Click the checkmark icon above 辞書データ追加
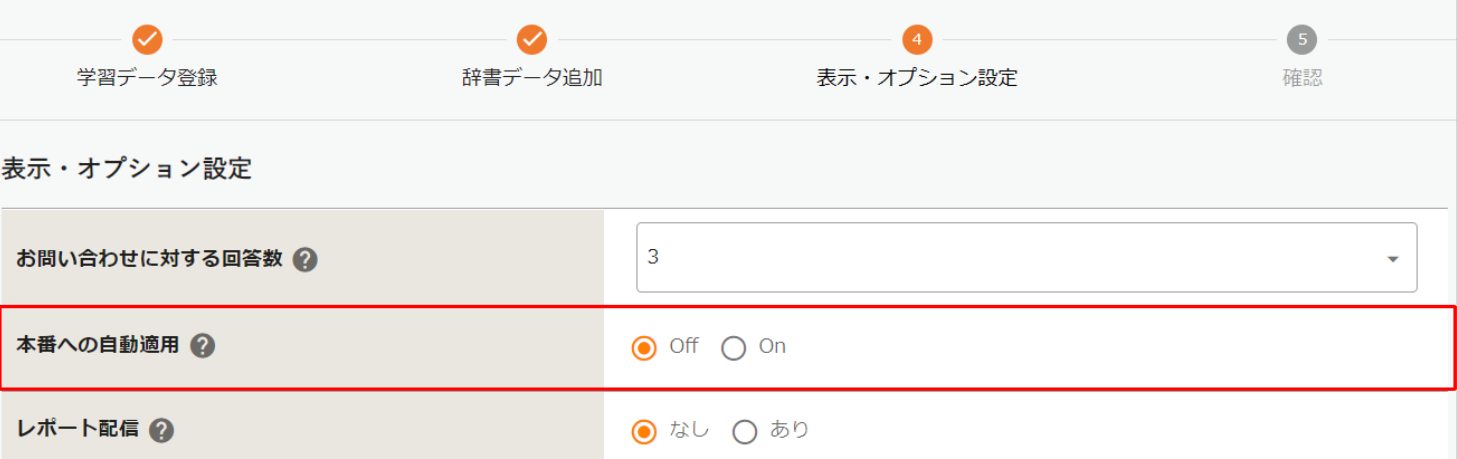Screen dimensions: 1457x459 click(532, 40)
